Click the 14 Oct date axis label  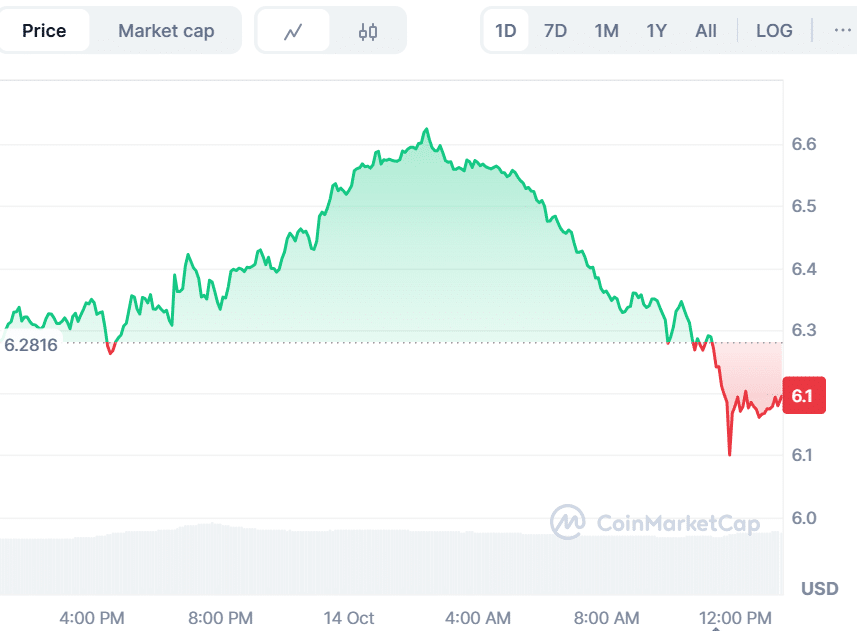(x=349, y=617)
